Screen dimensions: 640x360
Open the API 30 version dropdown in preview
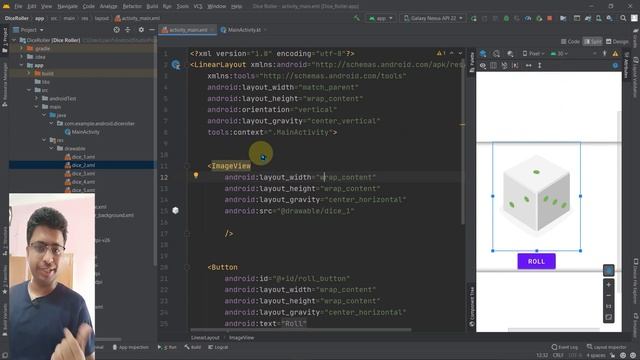coord(559,53)
